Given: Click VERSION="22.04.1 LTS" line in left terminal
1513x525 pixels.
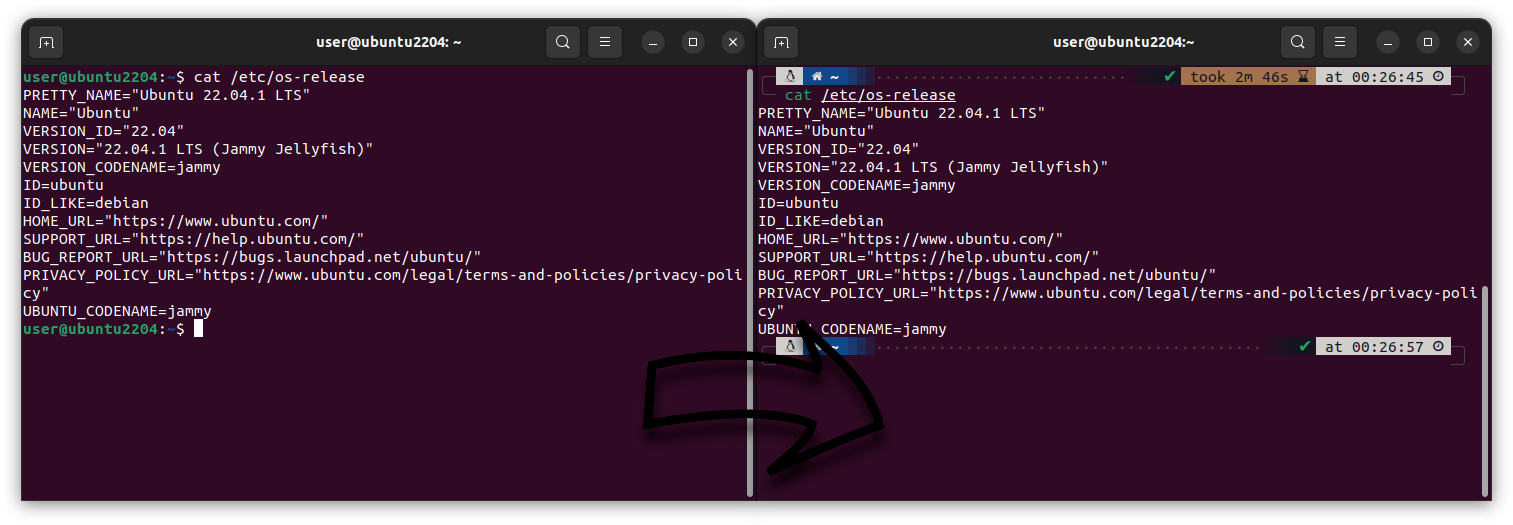Looking at the screenshot, I should 198,149.
